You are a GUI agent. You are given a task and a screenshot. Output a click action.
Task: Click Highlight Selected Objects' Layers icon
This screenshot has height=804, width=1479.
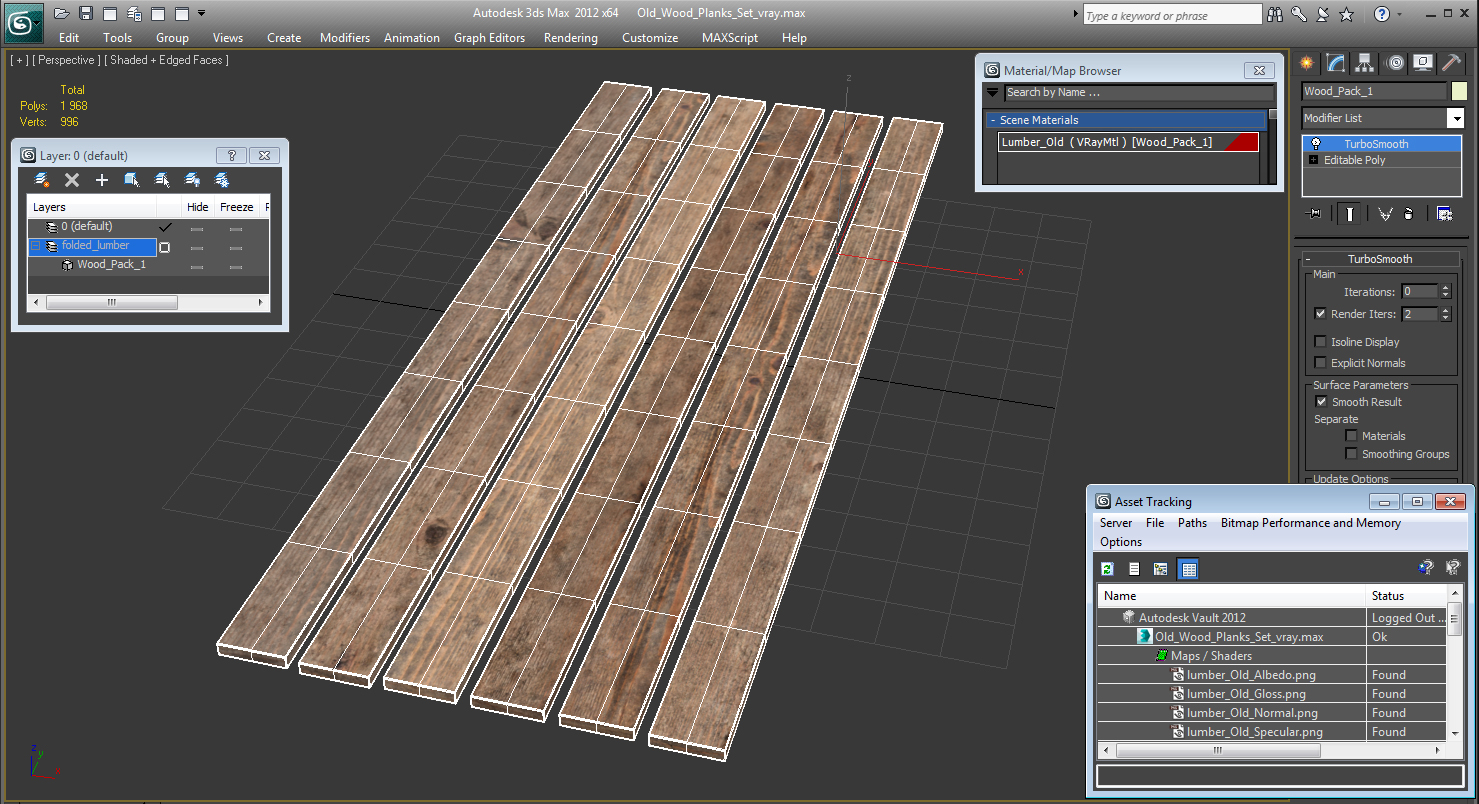(162, 180)
